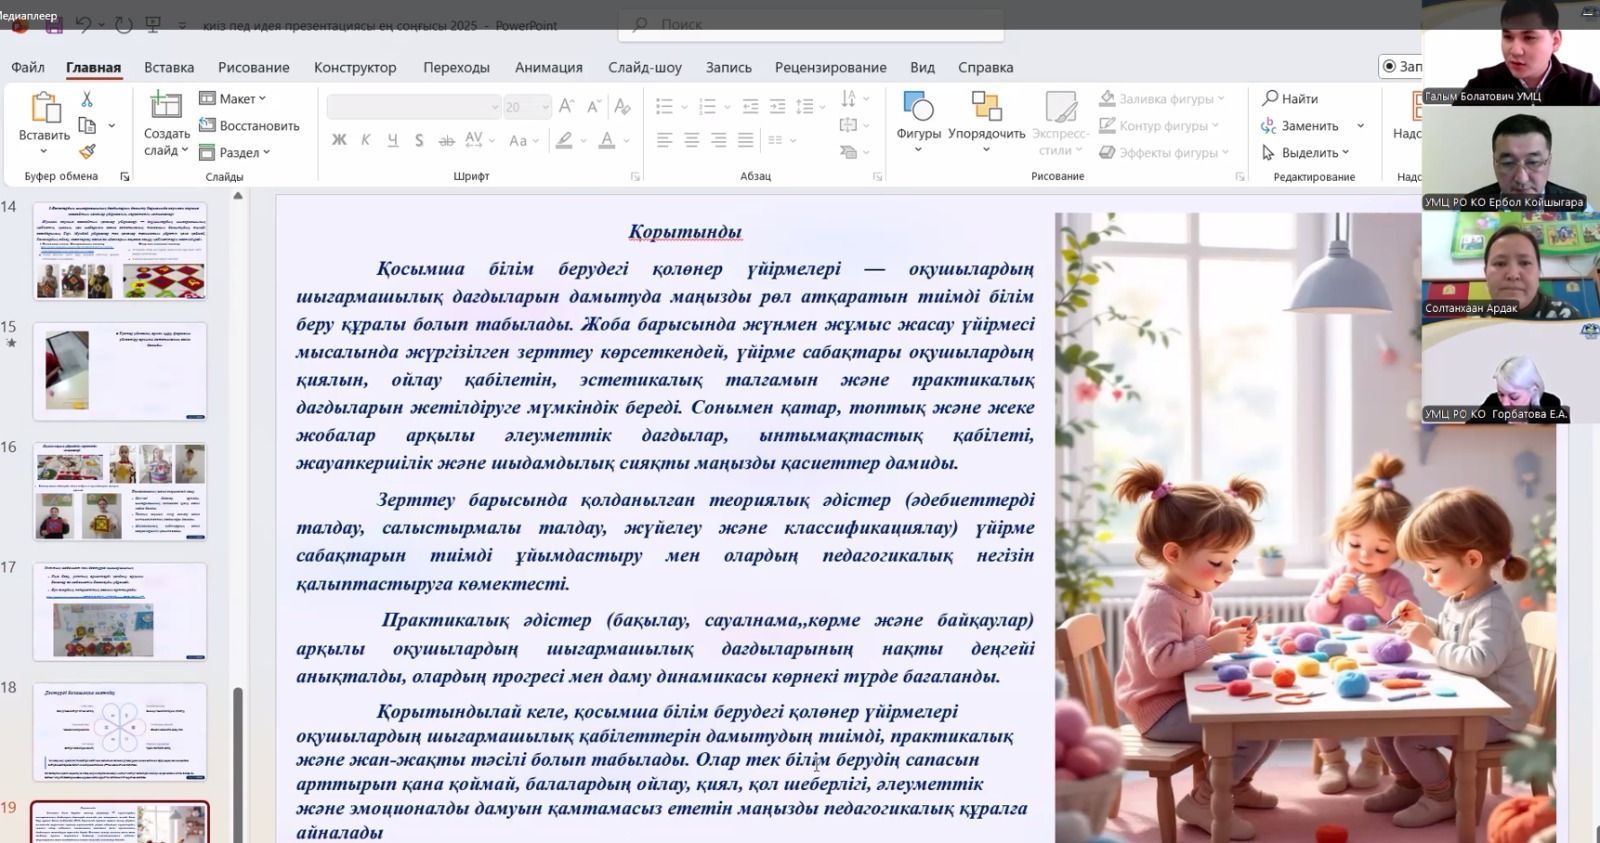Expand the Раздел section dropdown
Image resolution: width=1600 pixels, height=843 pixels.
[235, 152]
